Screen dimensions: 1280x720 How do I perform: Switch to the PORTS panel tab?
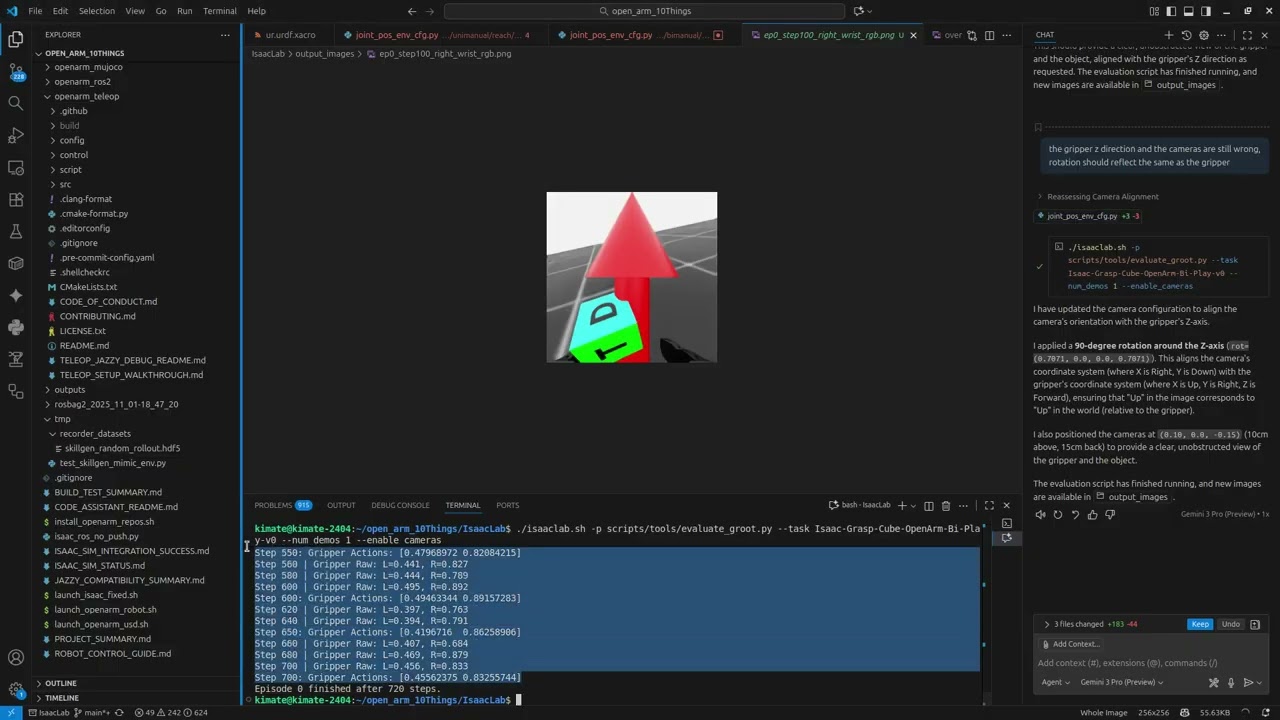click(x=508, y=506)
